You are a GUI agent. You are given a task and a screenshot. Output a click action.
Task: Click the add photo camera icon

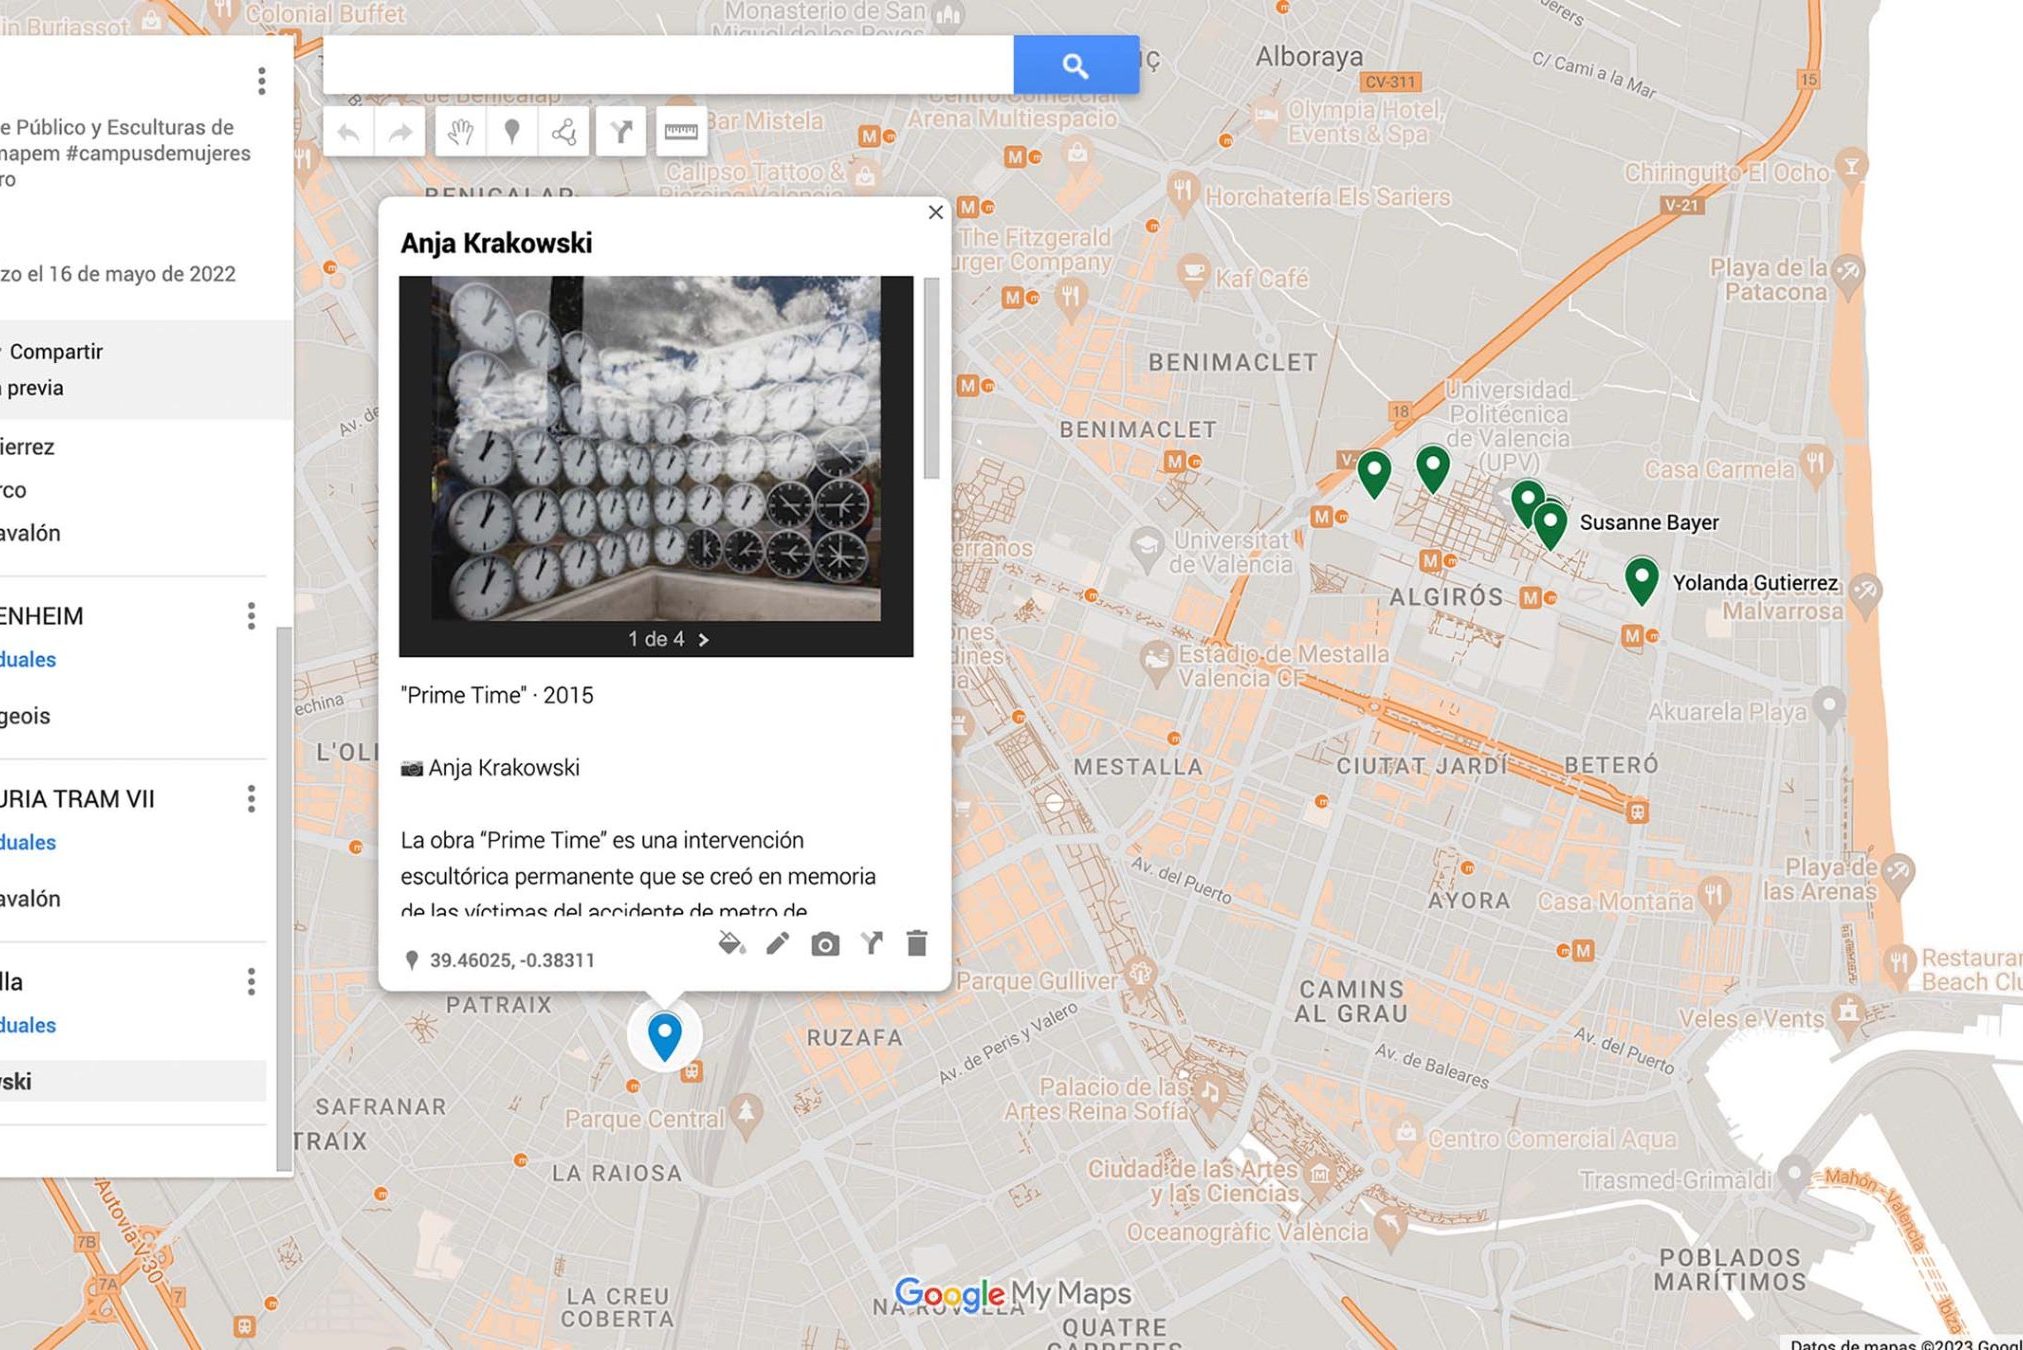[x=825, y=944]
